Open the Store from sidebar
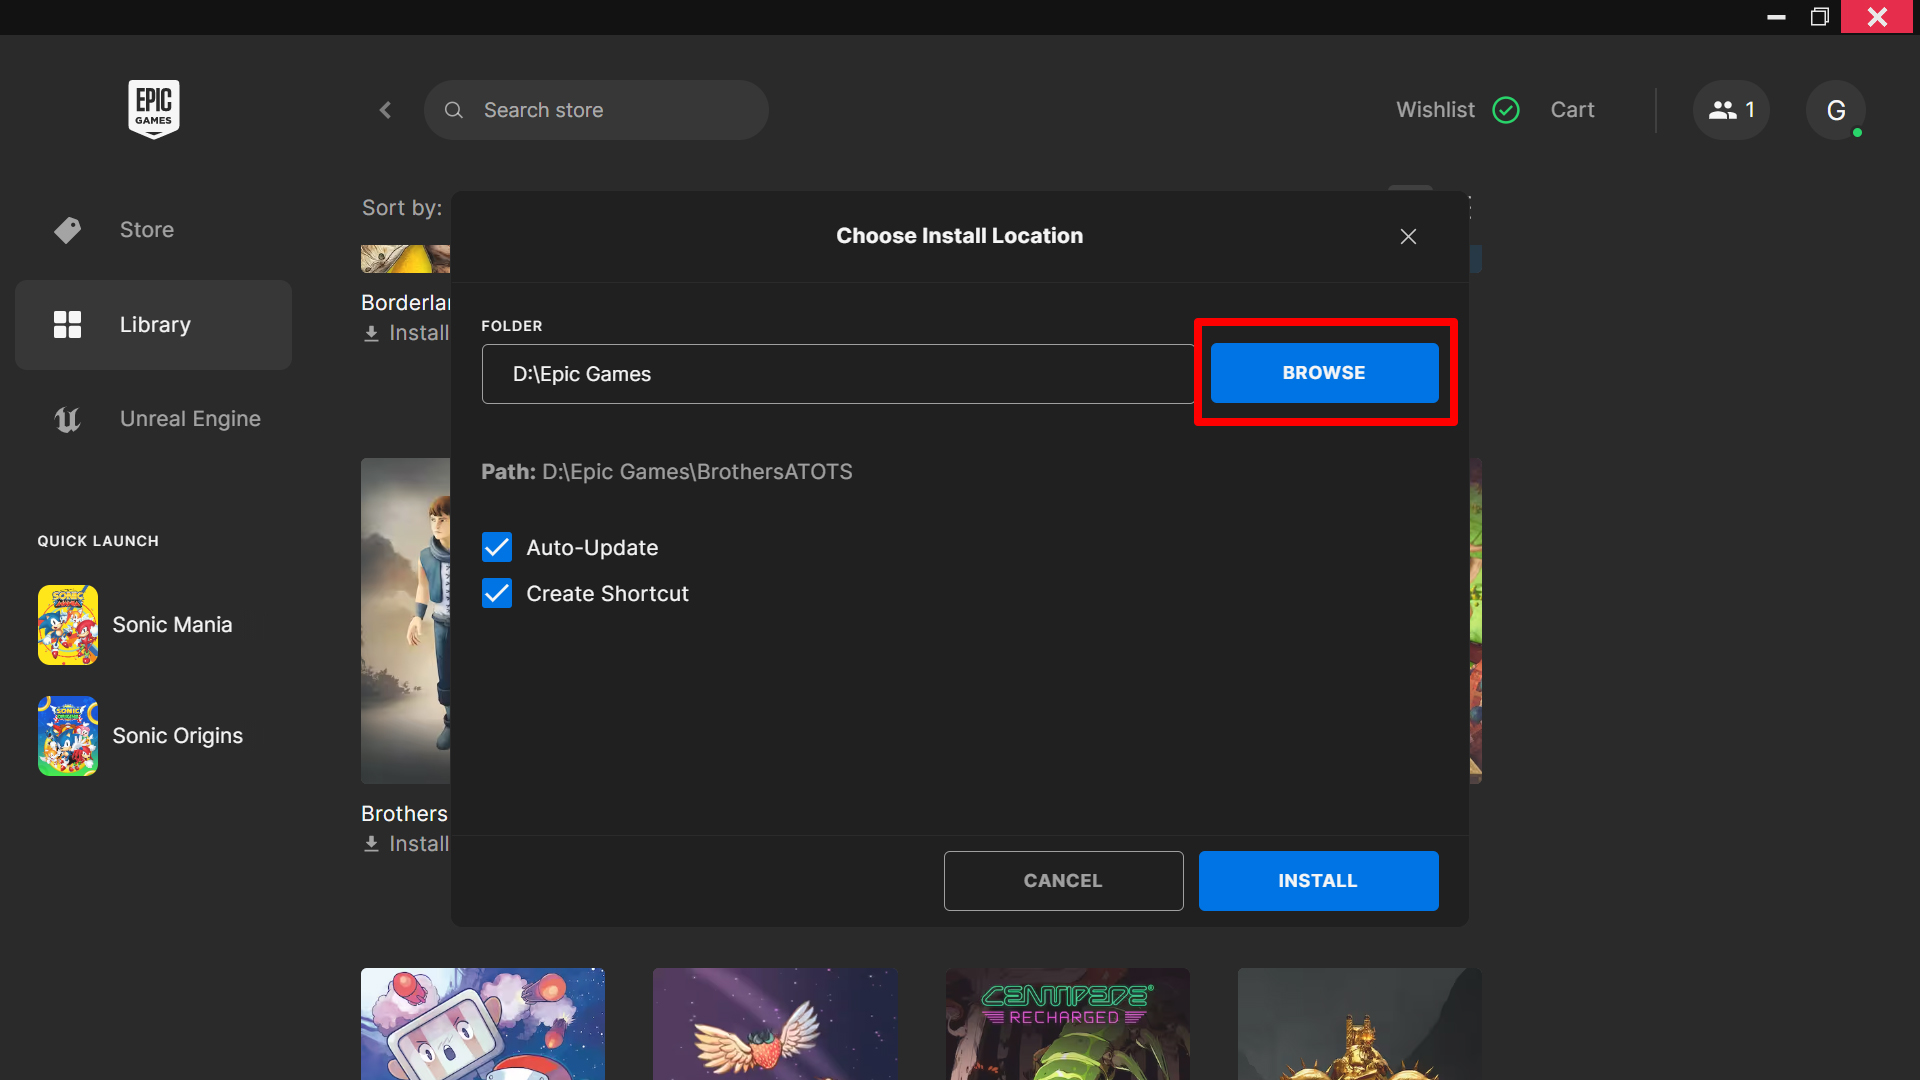This screenshot has height=1080, width=1920. point(146,230)
